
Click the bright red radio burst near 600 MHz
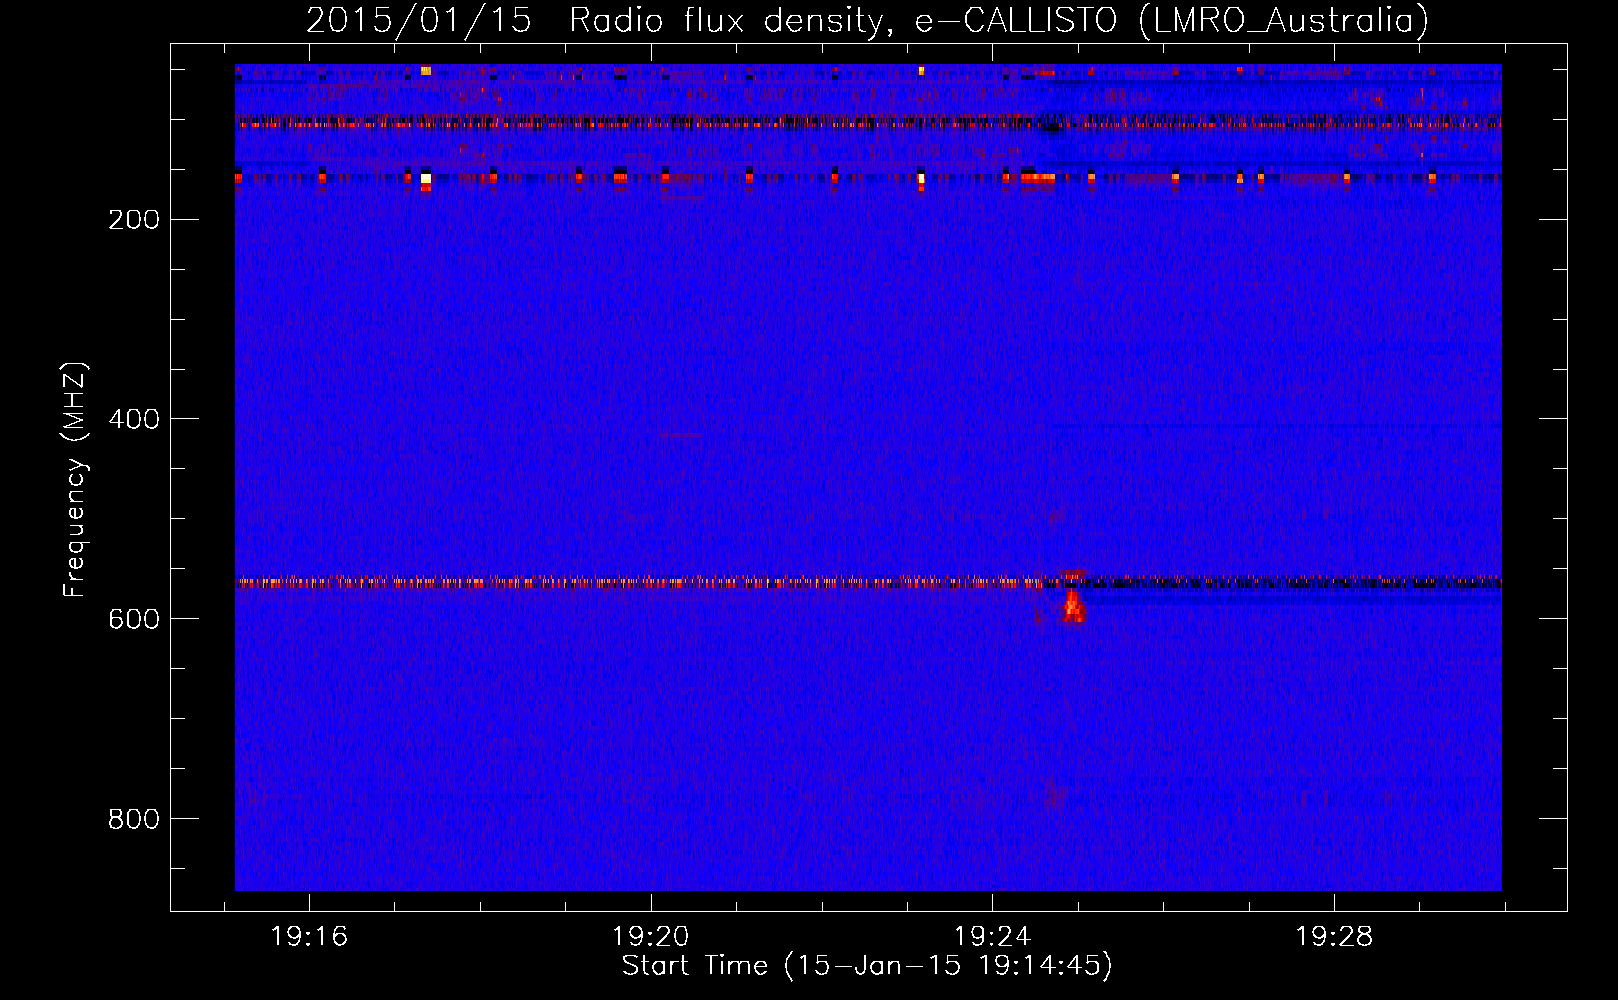[x=1073, y=604]
